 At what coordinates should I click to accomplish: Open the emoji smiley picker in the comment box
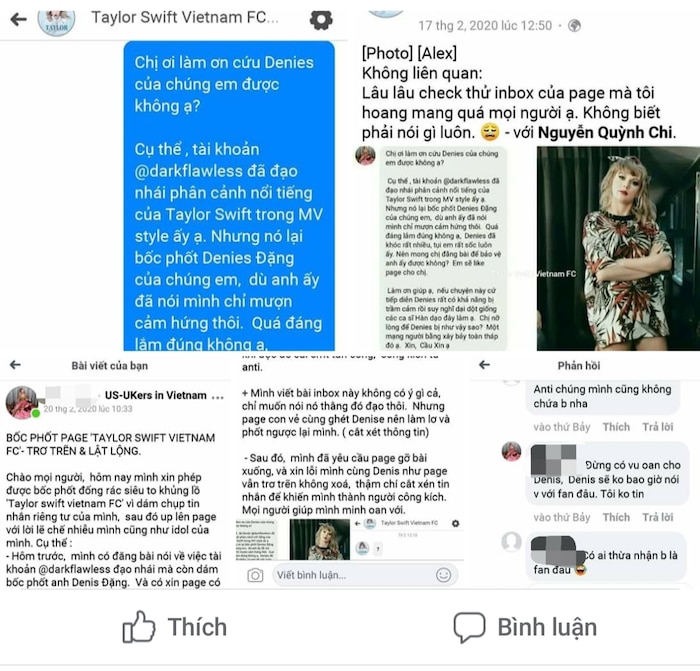point(443,575)
